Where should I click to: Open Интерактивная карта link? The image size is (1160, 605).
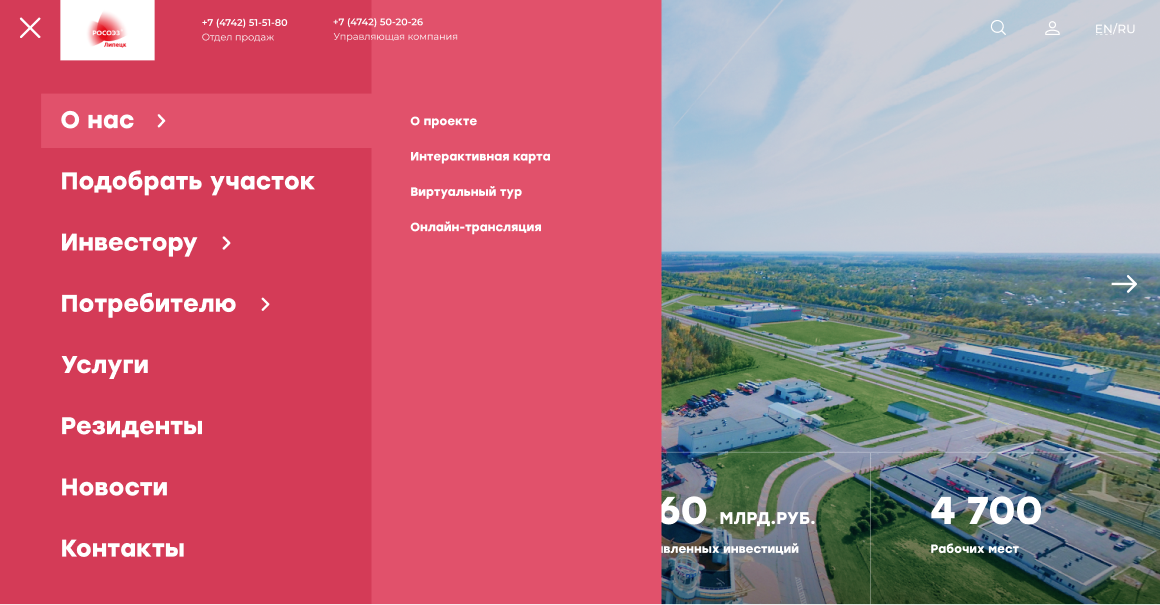click(480, 156)
